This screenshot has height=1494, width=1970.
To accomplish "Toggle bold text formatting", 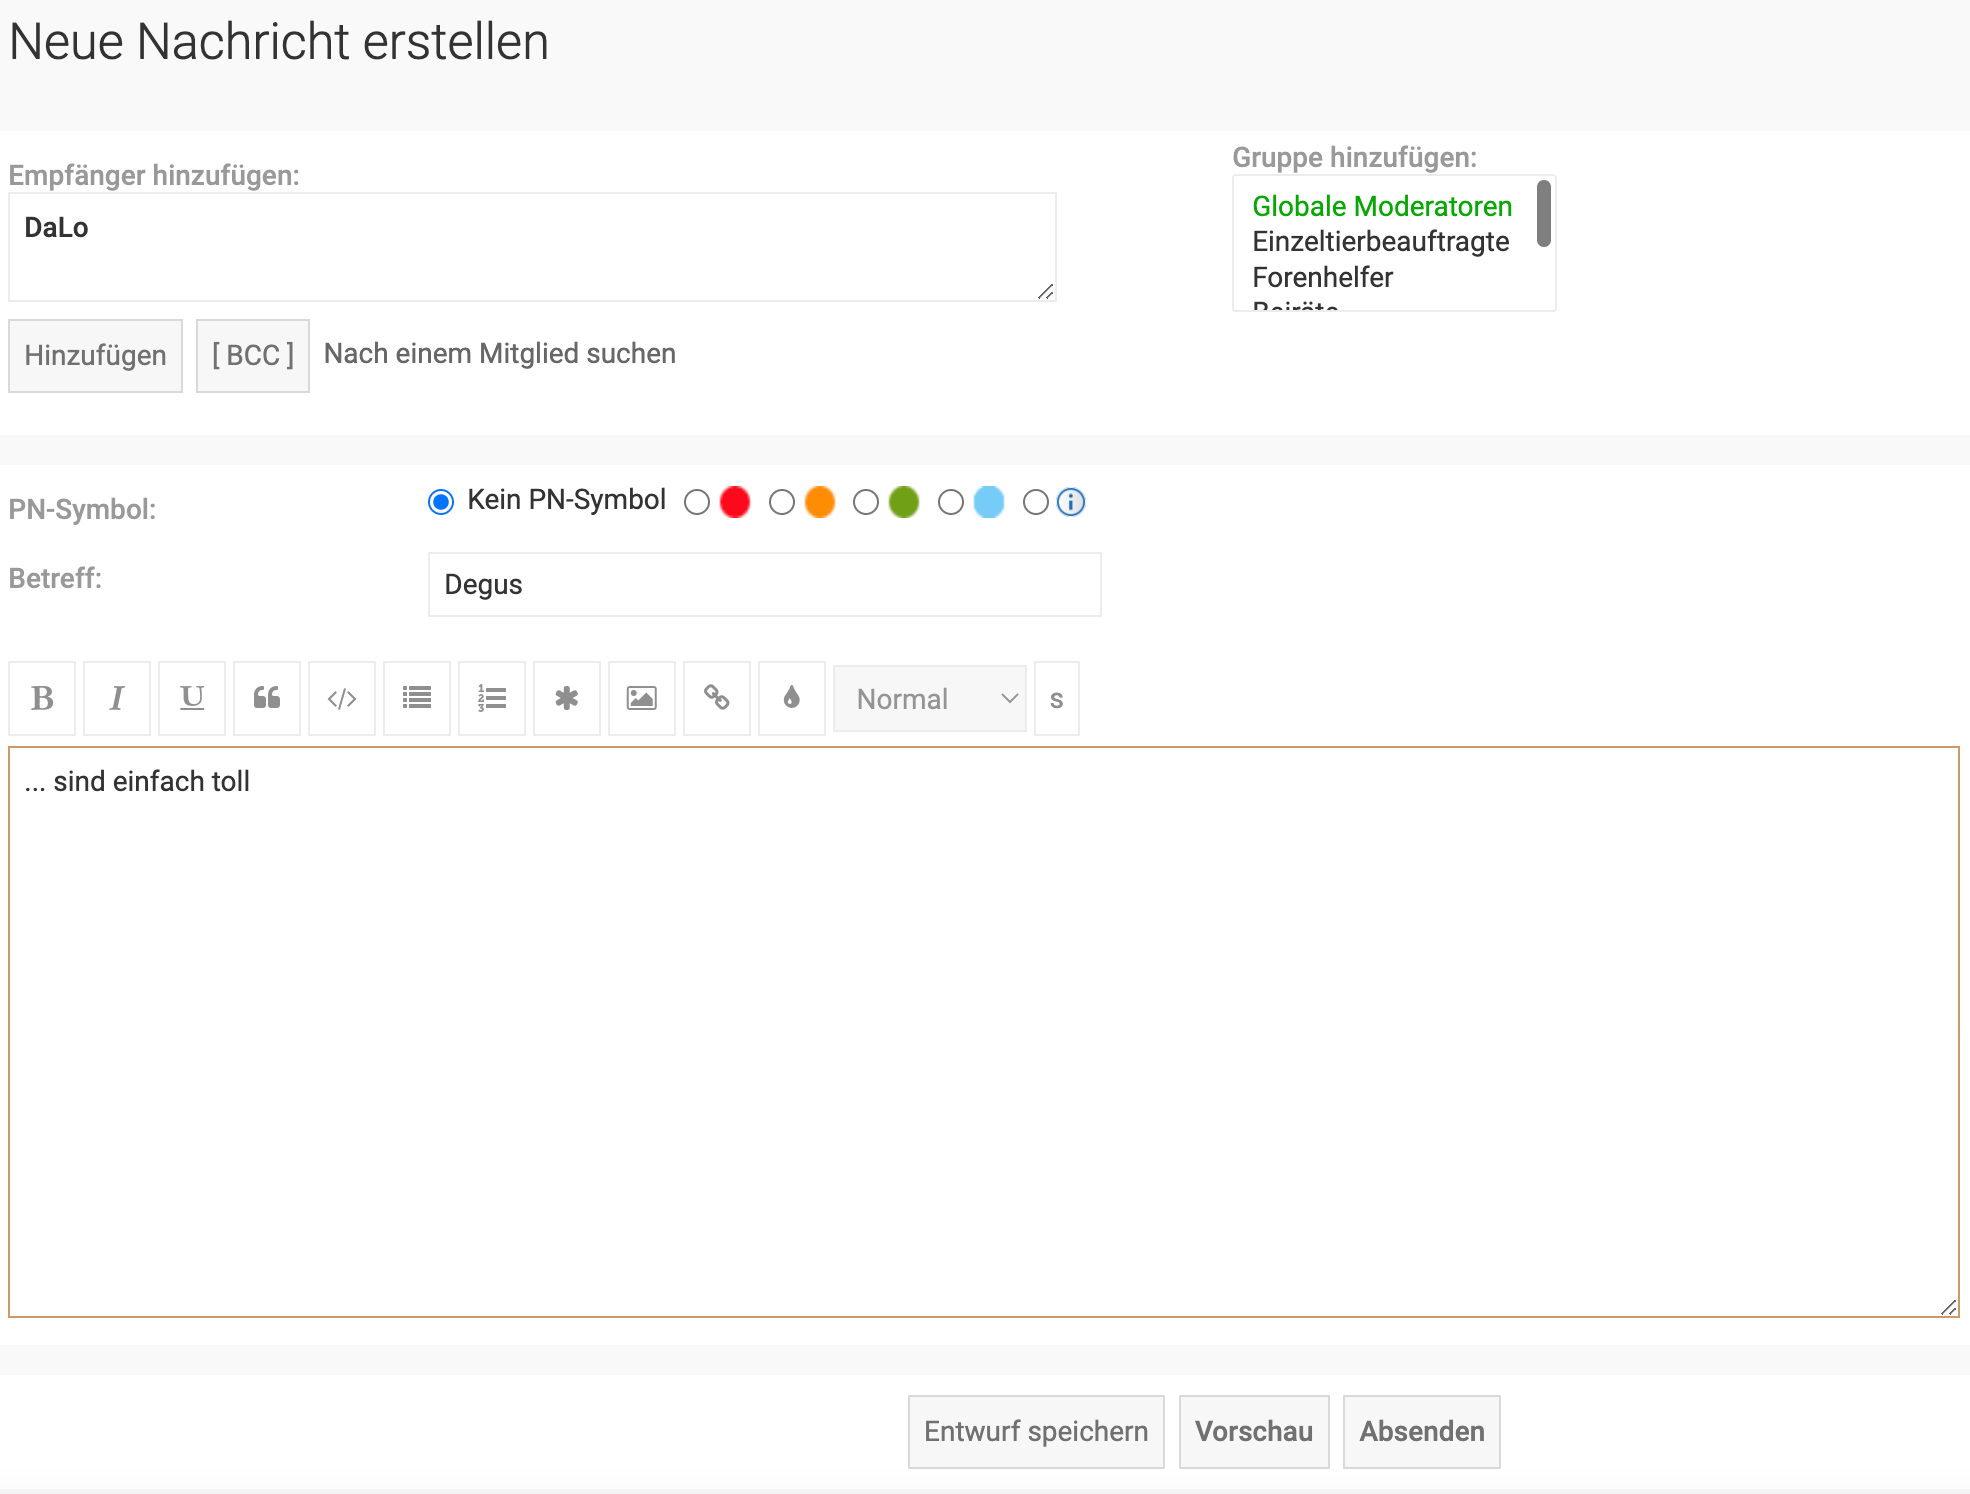I will pos(42,698).
